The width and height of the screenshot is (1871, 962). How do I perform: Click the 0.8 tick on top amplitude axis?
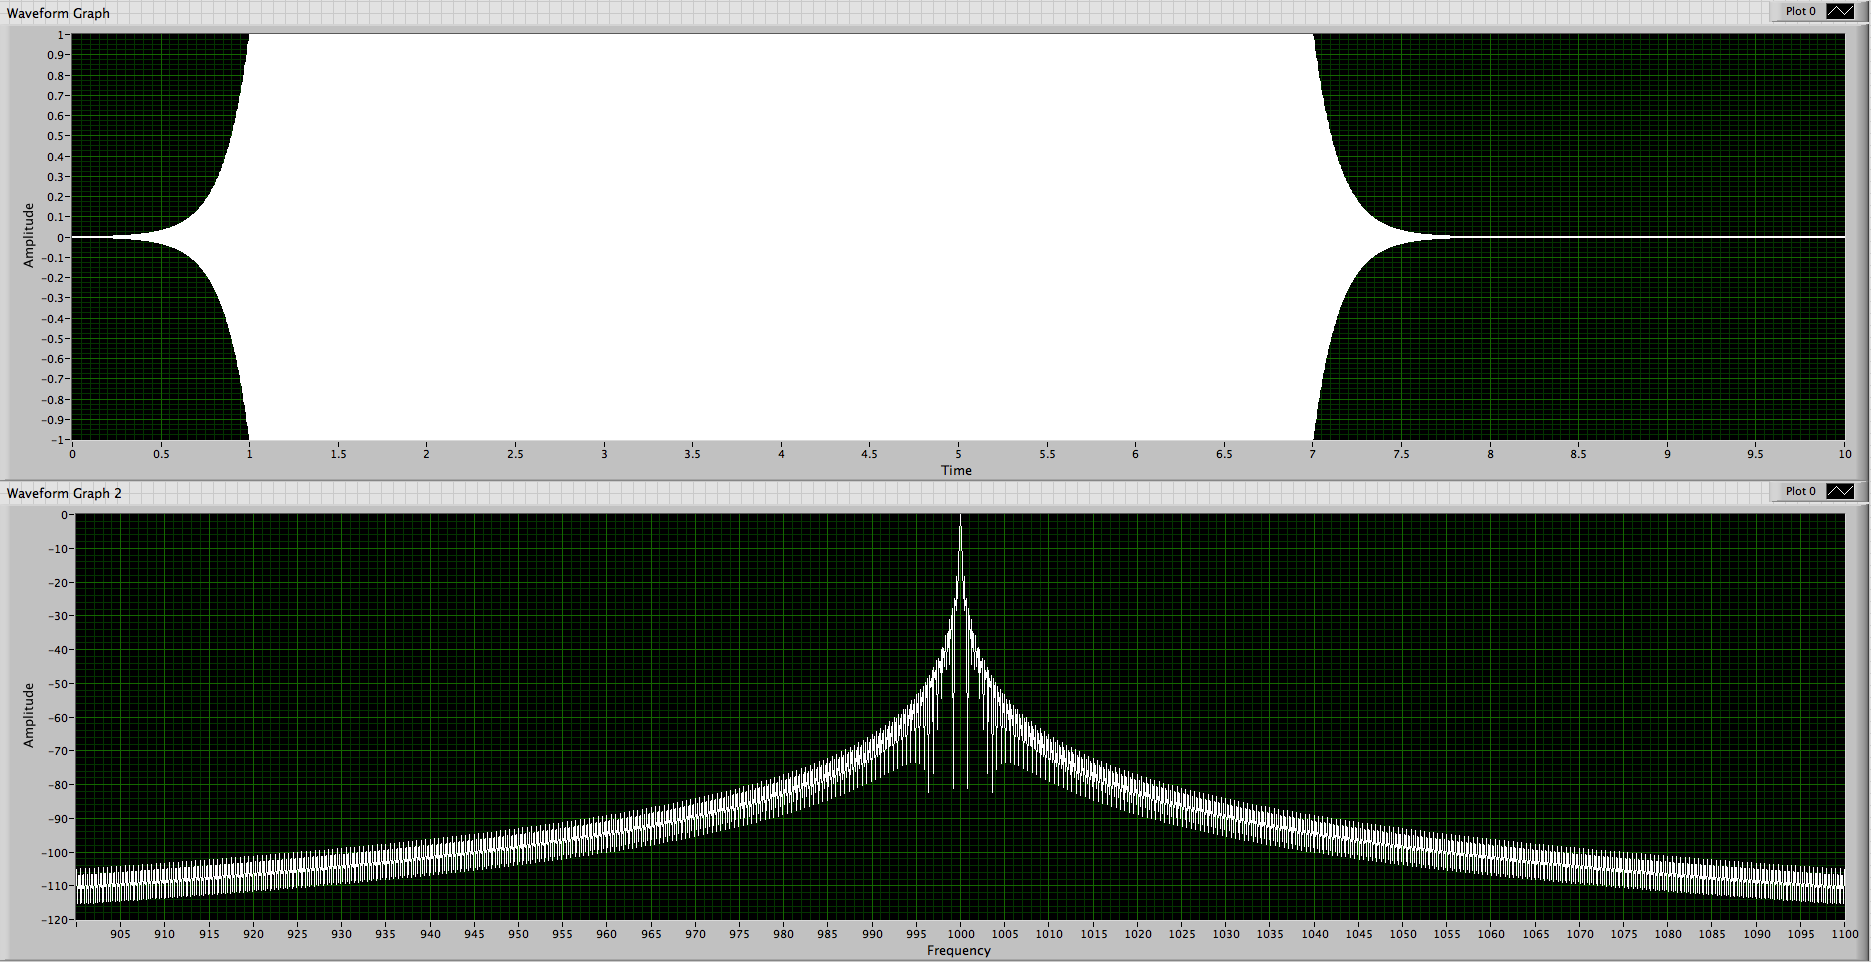[56, 76]
